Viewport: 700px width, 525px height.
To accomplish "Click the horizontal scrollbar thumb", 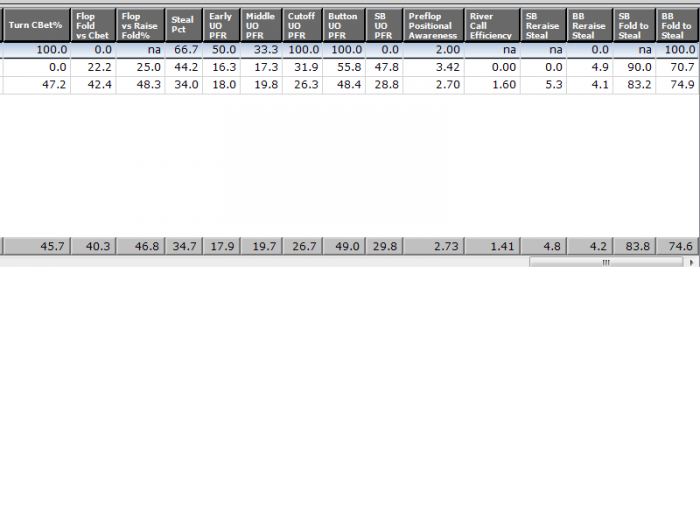I will tap(606, 262).
